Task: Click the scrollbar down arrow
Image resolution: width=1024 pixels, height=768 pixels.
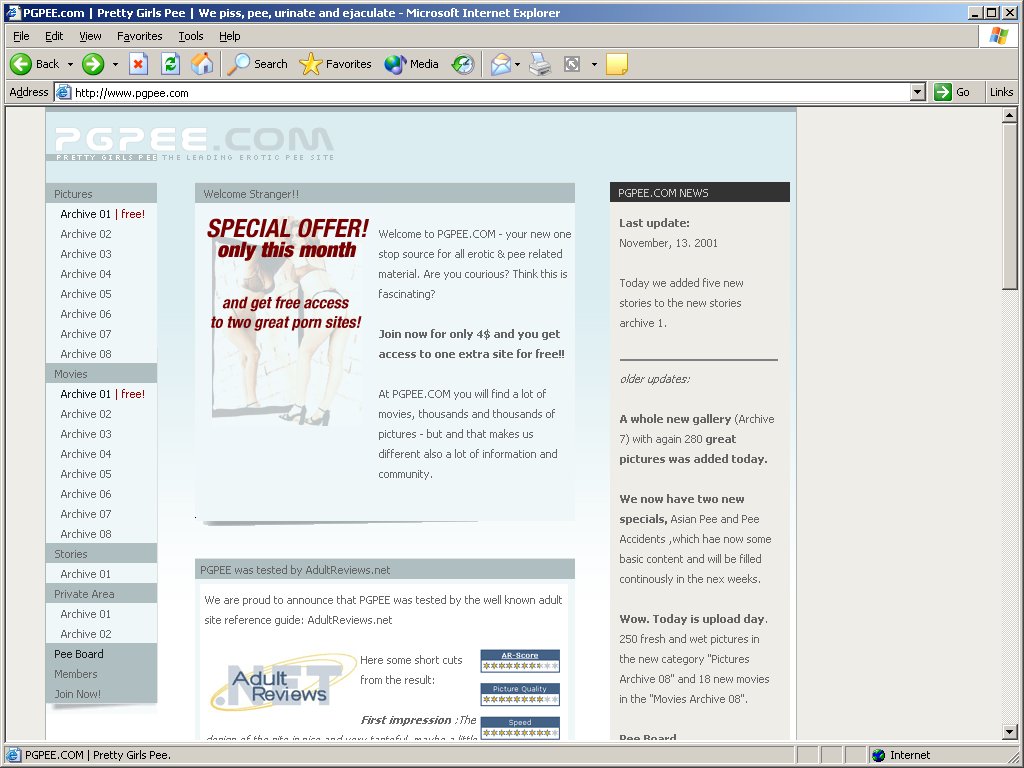Action: (1009, 732)
